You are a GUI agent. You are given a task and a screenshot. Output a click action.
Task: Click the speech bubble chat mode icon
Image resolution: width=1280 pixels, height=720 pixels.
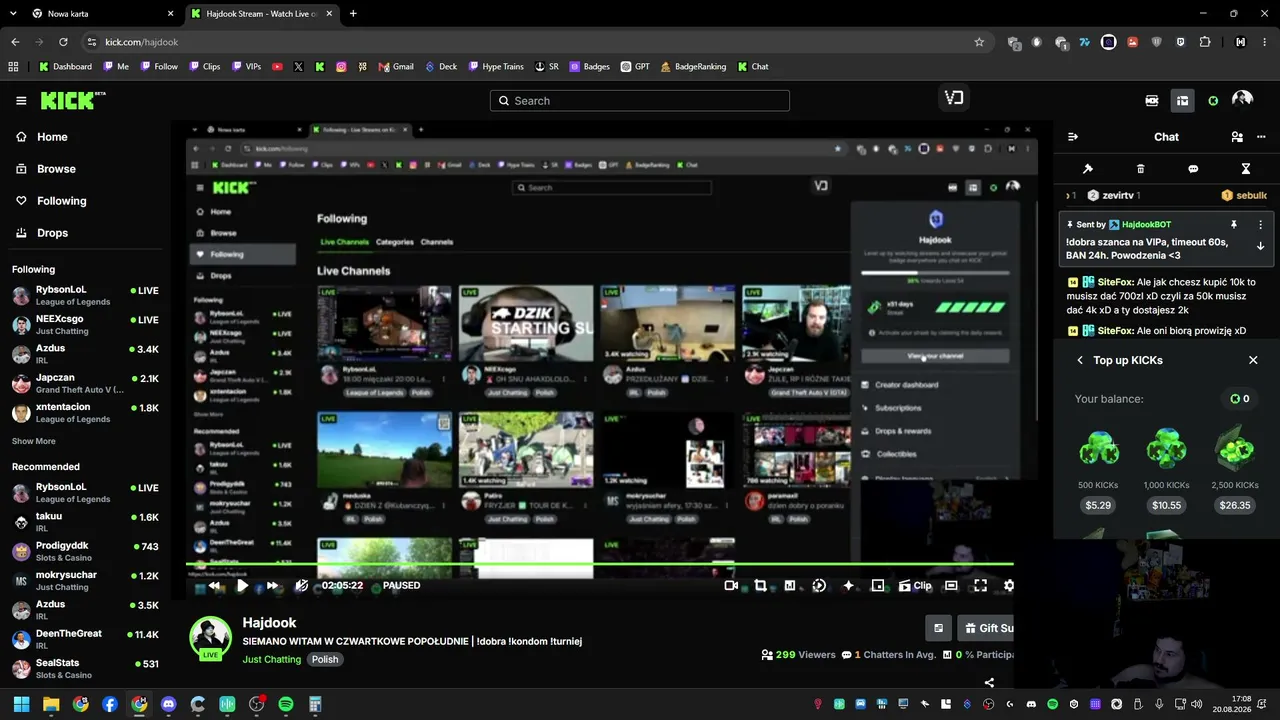1193,169
